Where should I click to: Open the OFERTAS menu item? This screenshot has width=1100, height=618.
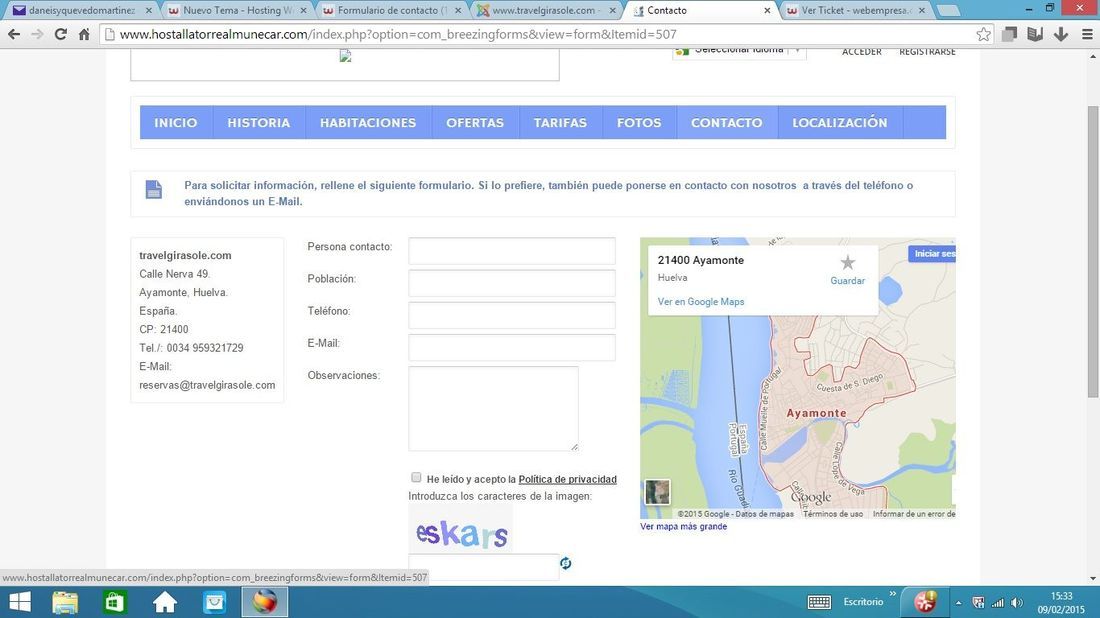[475, 123]
